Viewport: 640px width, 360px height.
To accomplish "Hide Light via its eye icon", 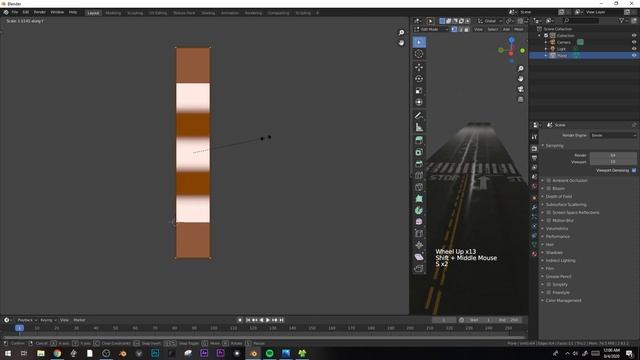I will (x=634, y=49).
